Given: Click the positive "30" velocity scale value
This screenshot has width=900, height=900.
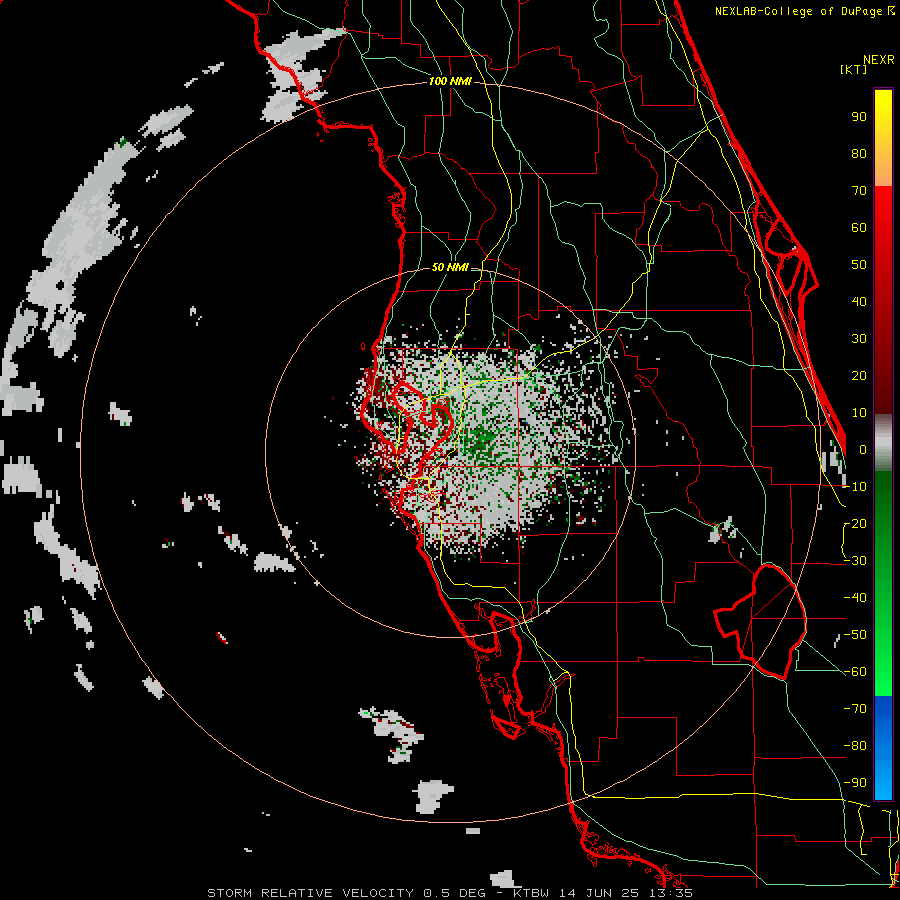Looking at the screenshot, I should (x=859, y=339).
